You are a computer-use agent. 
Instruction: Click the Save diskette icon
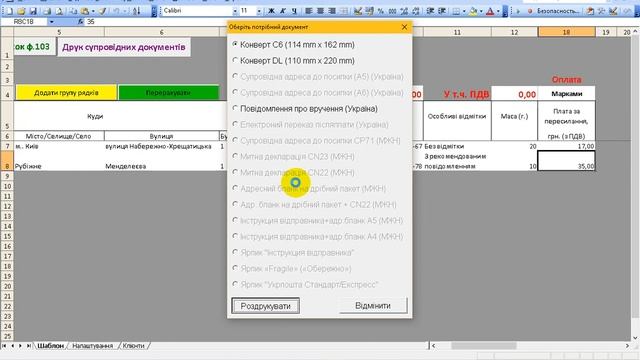[33, 11]
